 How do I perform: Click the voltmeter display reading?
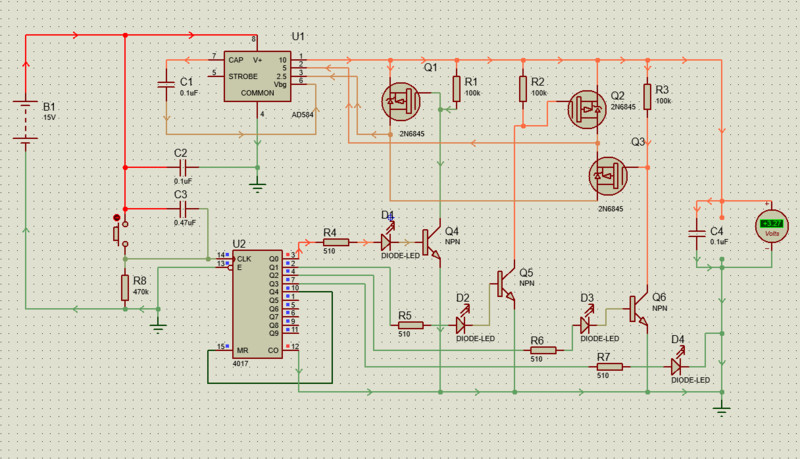tap(770, 223)
